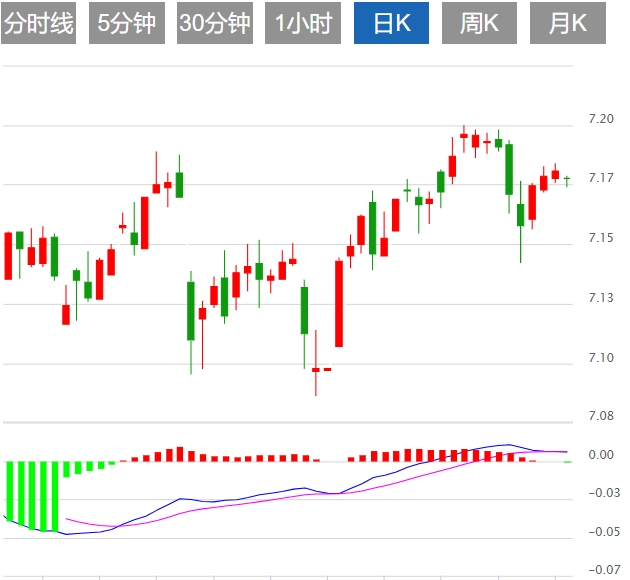The image size is (630, 580).
Task: Select the rightmost candlestick on the chart
Action: 567,180
